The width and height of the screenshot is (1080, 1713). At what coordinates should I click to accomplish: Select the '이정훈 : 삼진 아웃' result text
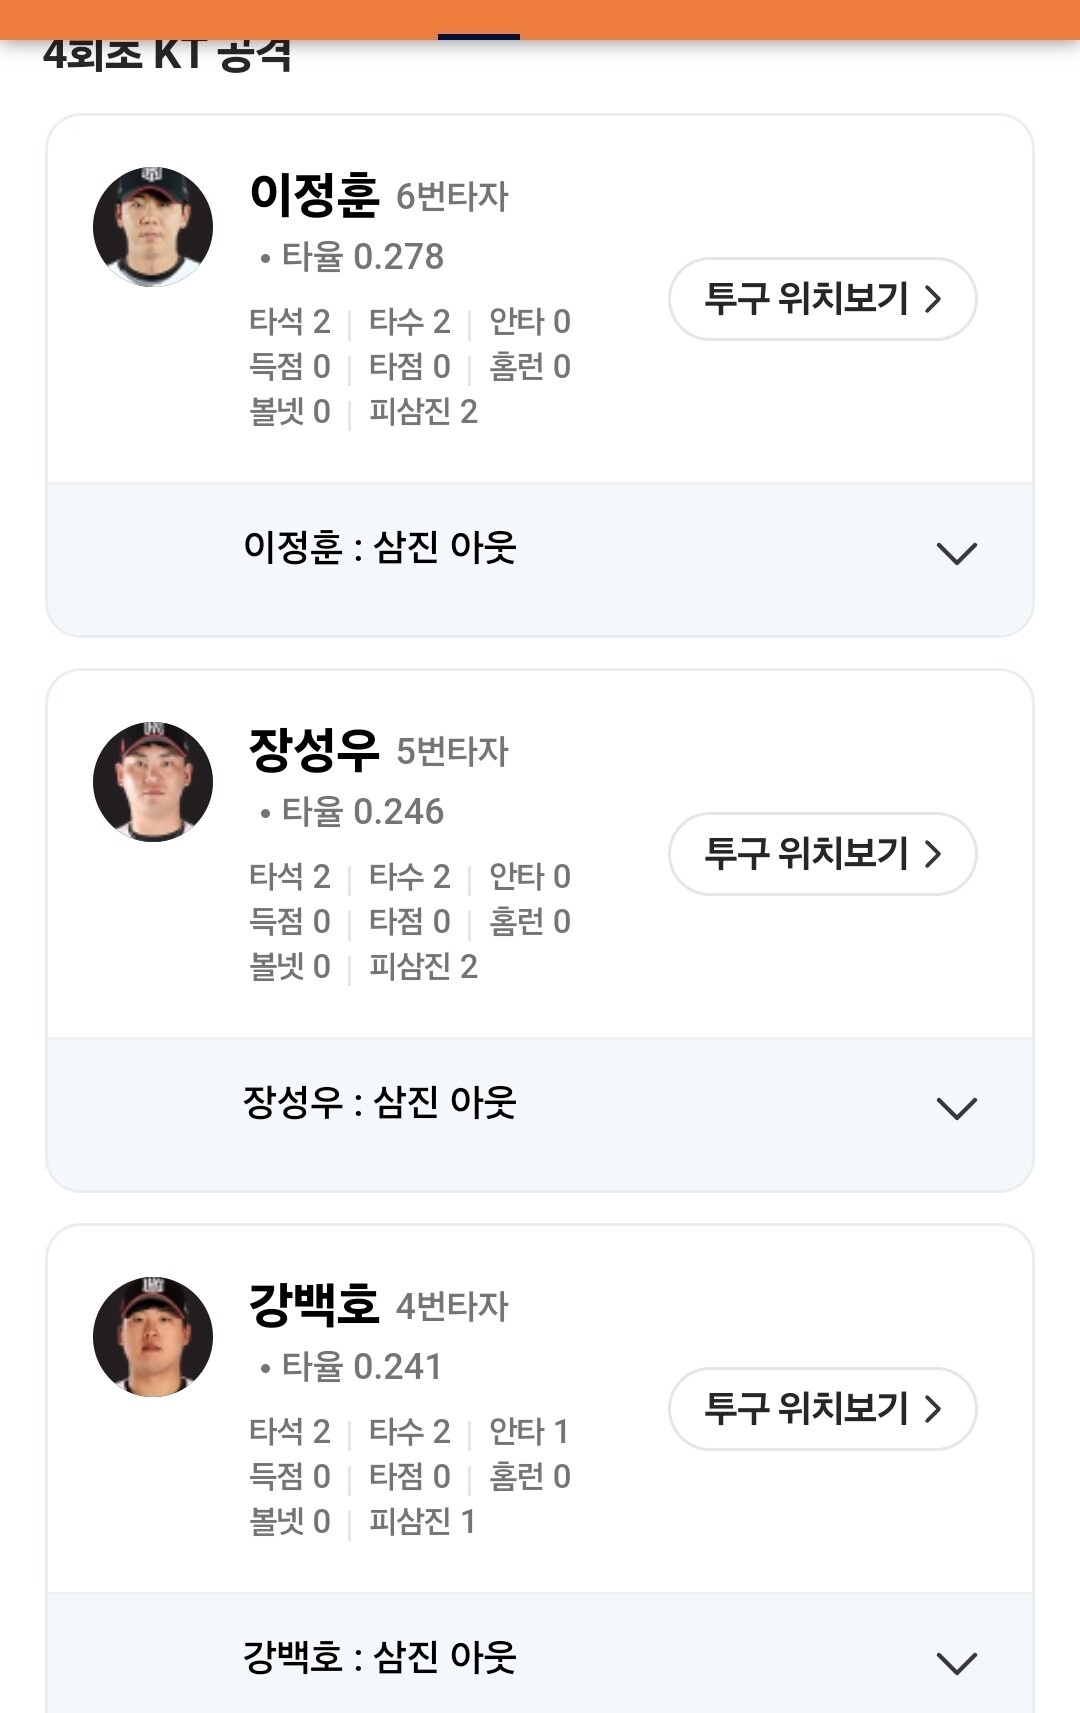point(380,548)
